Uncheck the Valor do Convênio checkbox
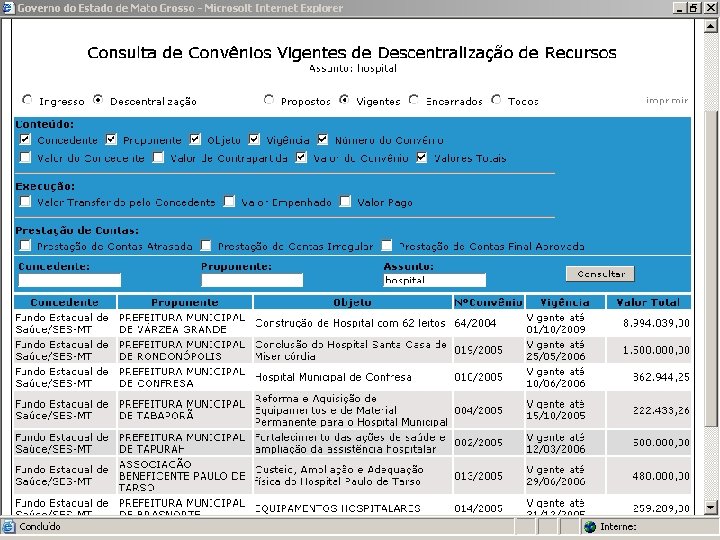This screenshot has width=720, height=540. (x=301, y=158)
